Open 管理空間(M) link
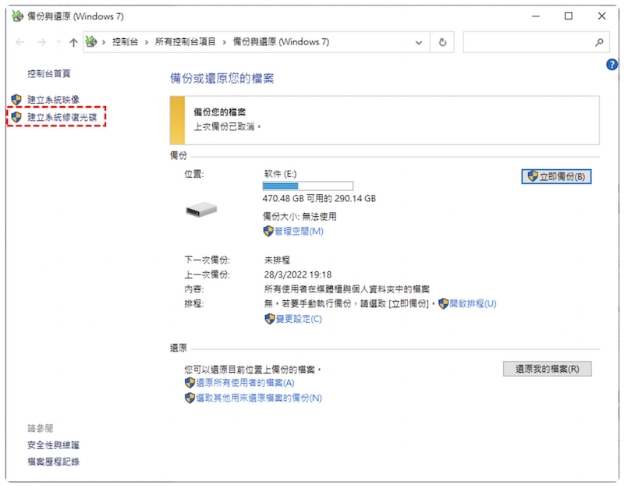 pyautogui.click(x=299, y=231)
